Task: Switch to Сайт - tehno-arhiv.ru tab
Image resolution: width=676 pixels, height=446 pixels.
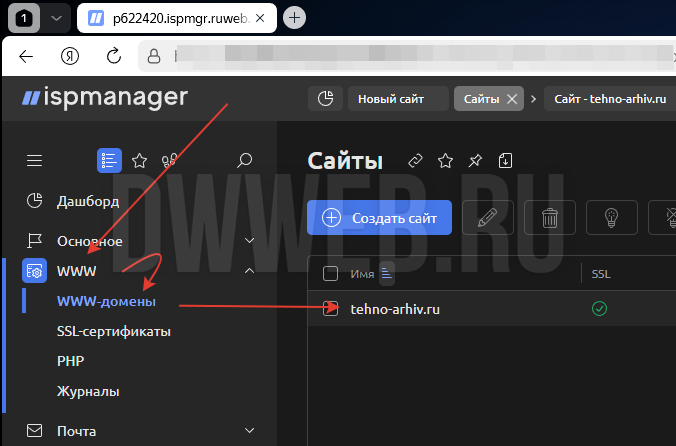Action: tap(610, 99)
